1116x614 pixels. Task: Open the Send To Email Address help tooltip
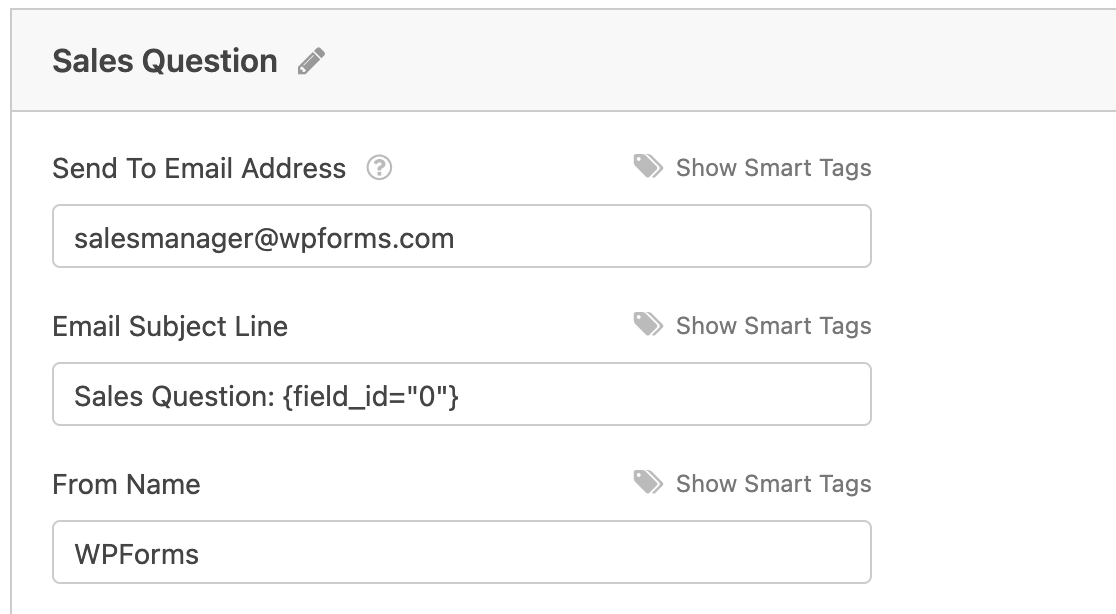coord(379,168)
